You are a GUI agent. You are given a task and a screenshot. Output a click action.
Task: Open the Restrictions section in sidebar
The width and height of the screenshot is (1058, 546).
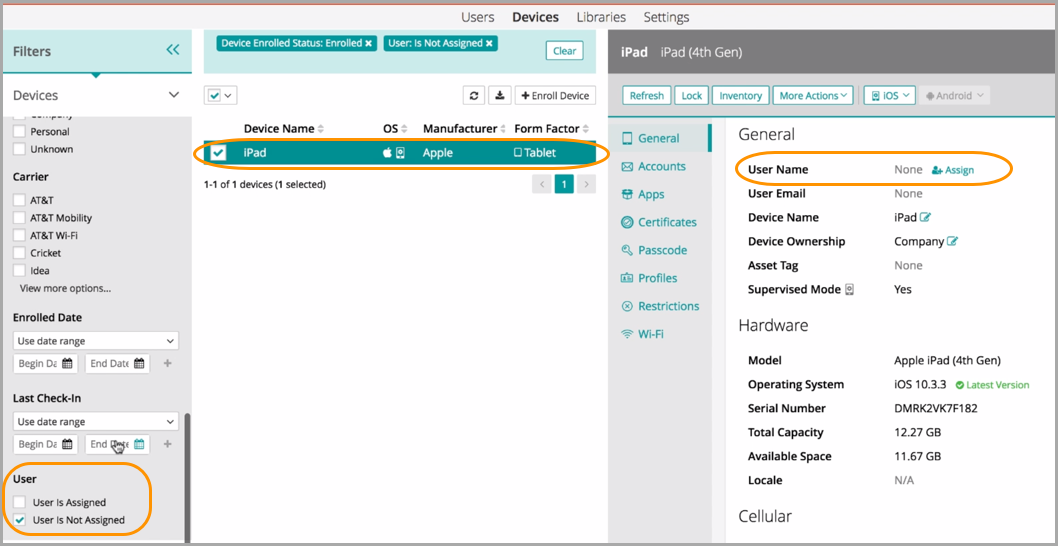668,306
